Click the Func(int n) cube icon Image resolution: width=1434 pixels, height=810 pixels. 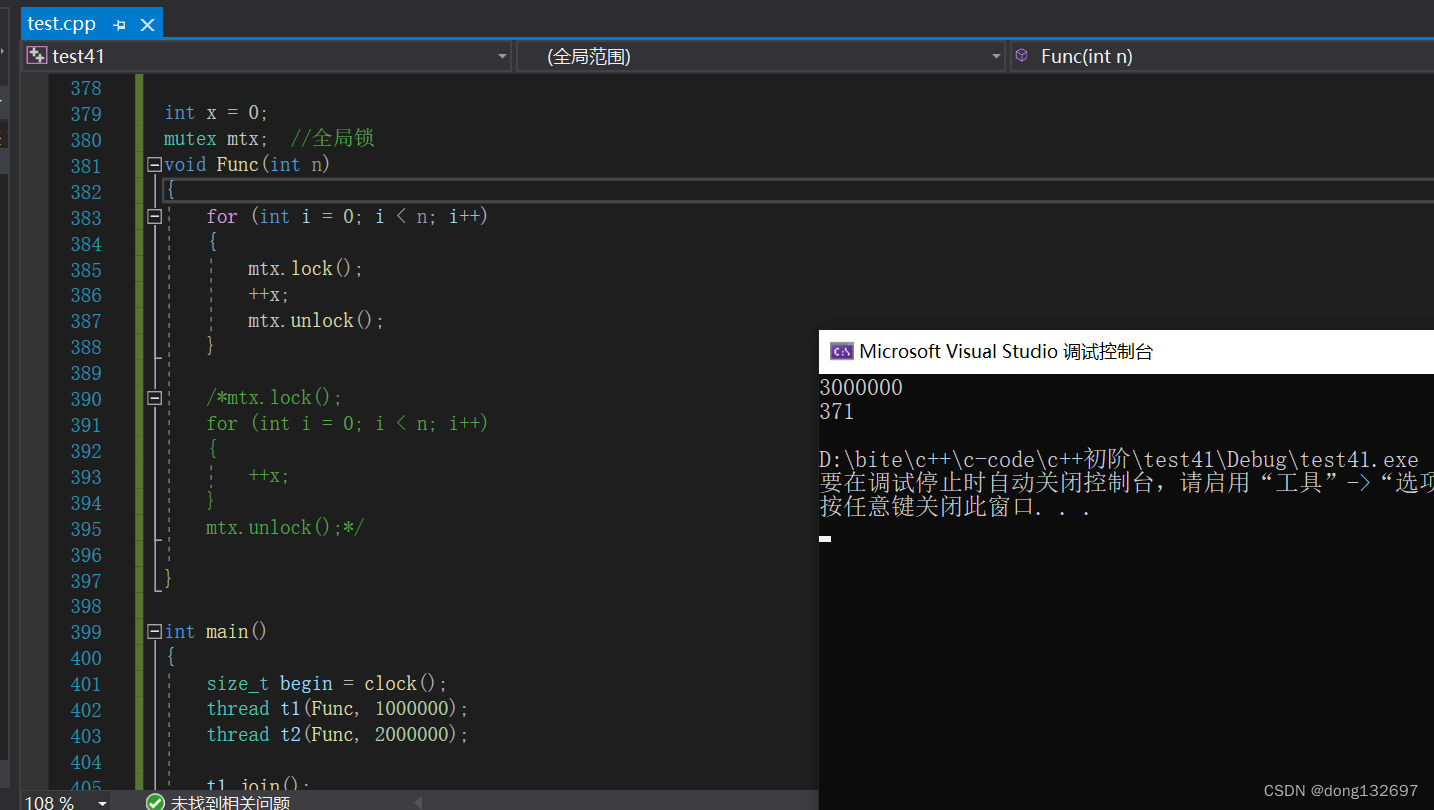pyautogui.click(x=1021, y=56)
